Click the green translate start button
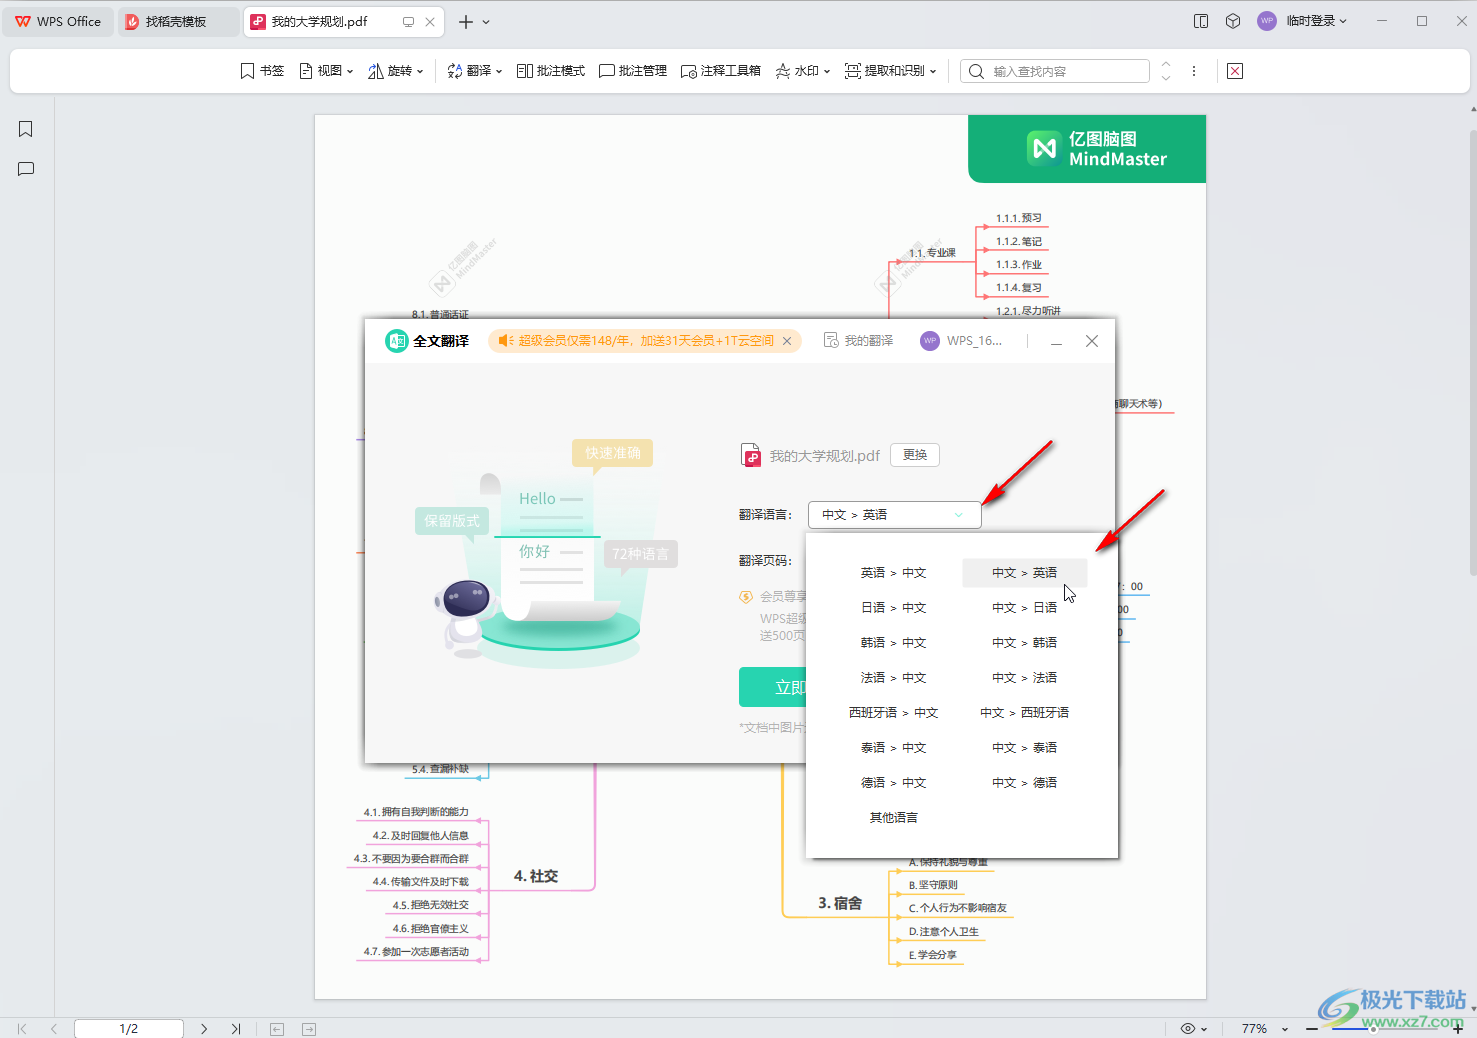 [x=773, y=687]
